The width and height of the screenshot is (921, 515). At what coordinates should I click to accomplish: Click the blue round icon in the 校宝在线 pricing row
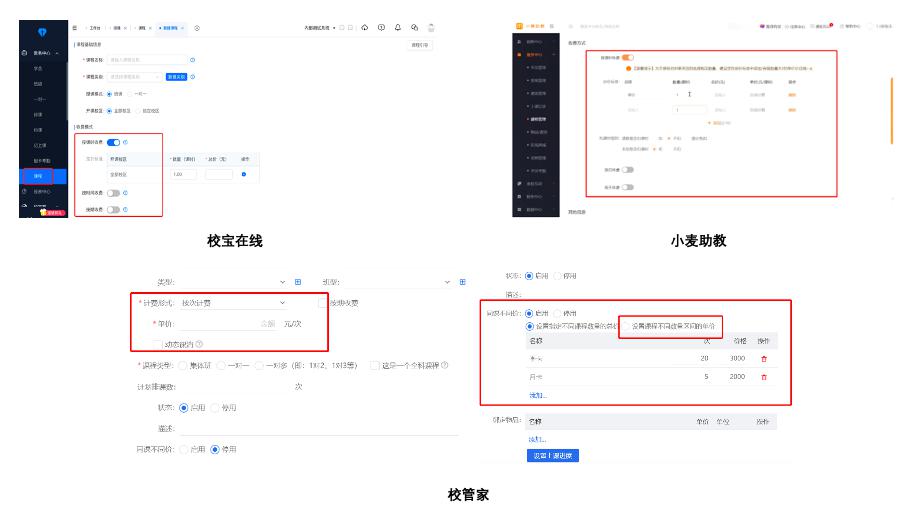[244, 174]
